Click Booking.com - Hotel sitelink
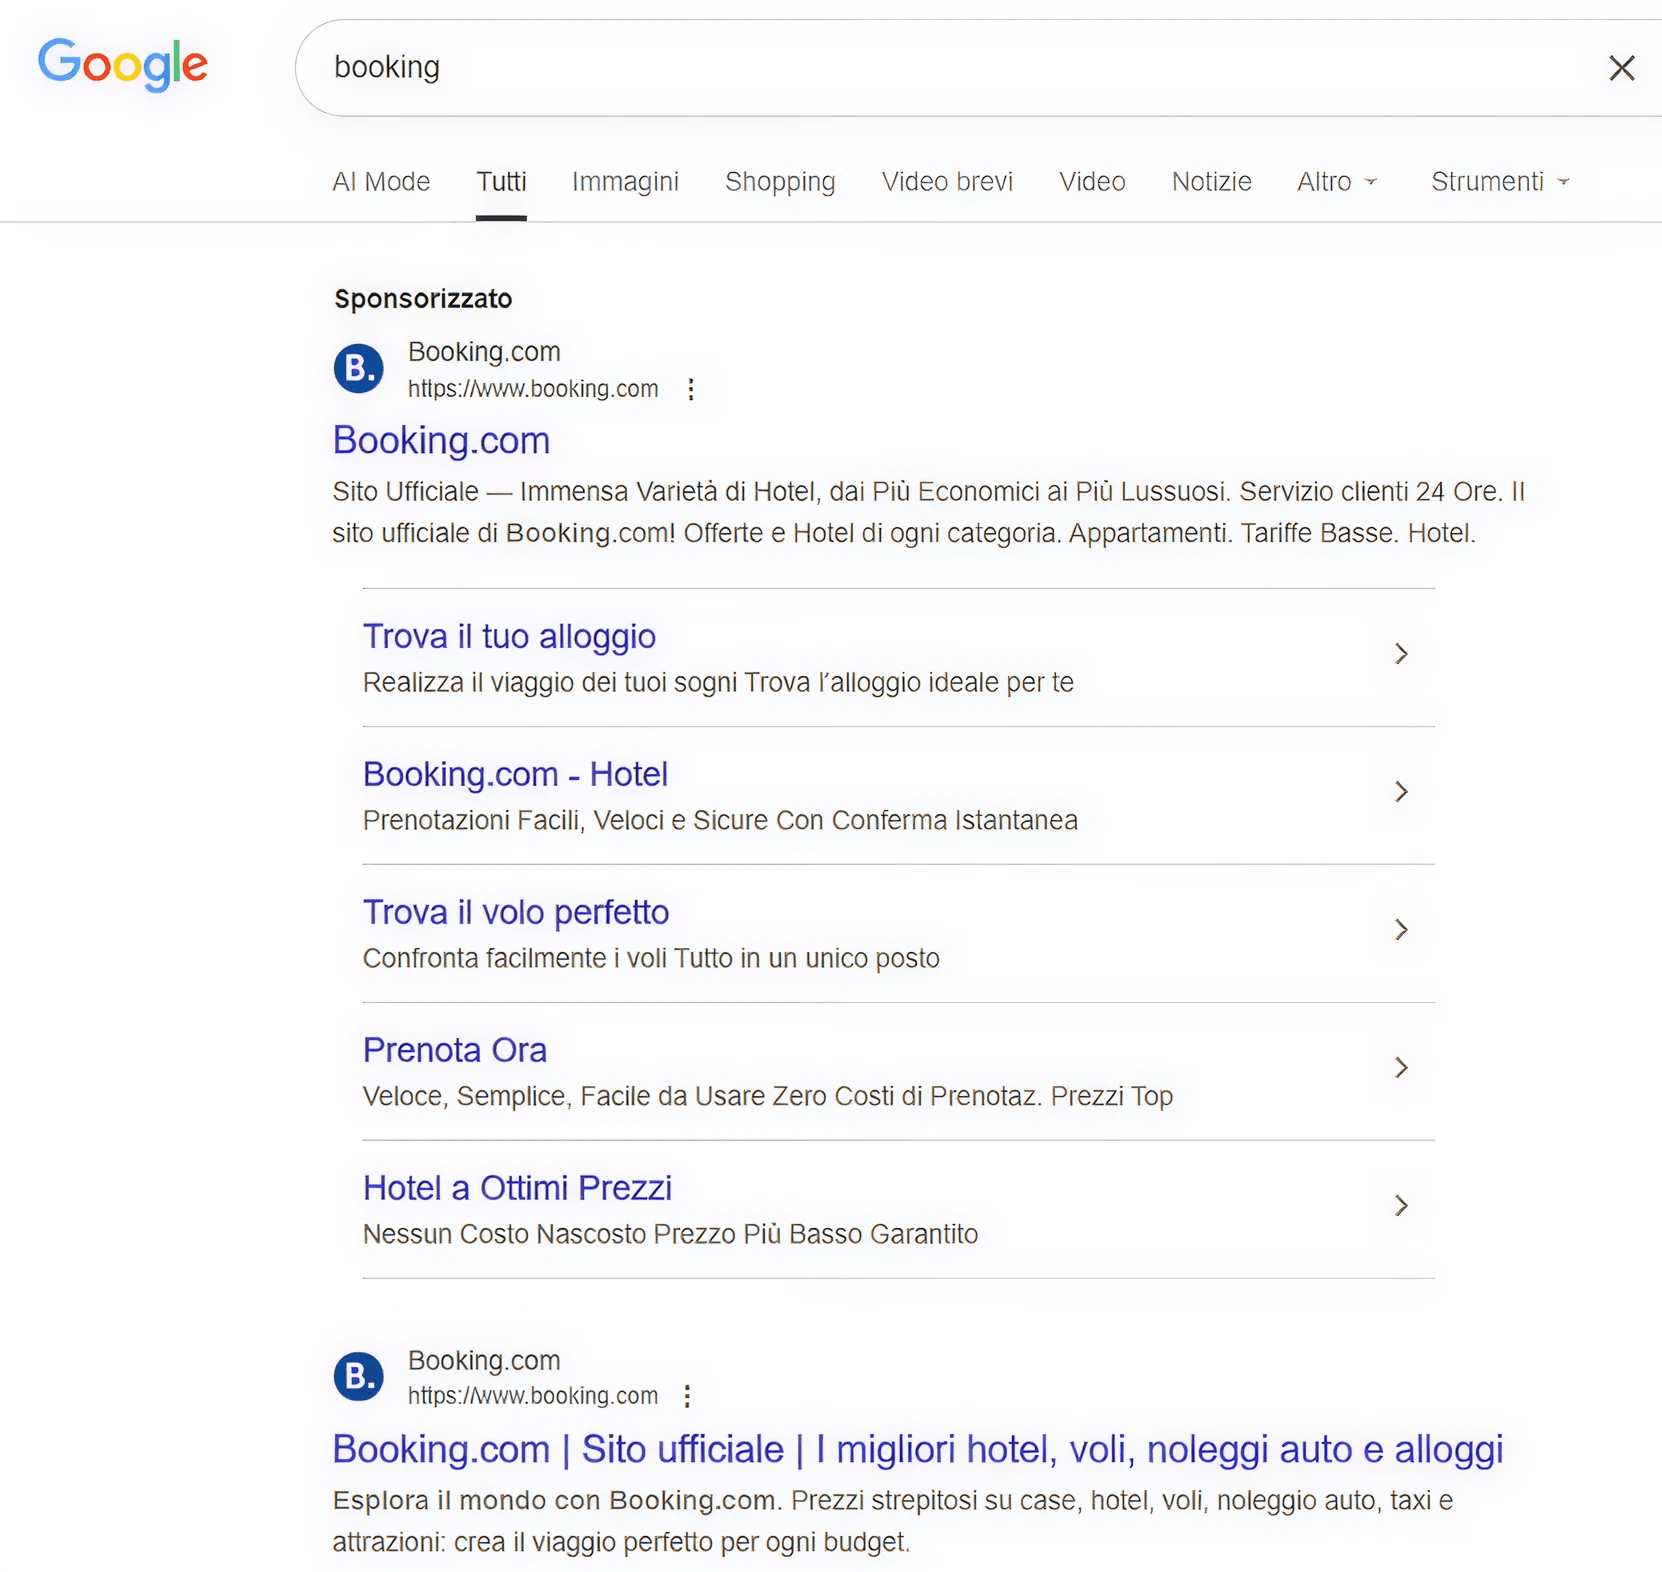 [514, 774]
